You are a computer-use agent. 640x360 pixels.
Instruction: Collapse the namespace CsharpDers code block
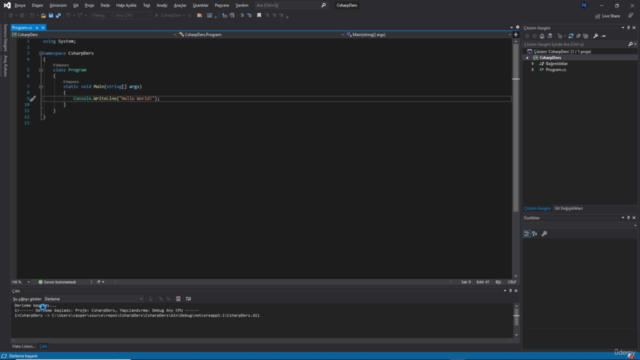click(41, 53)
